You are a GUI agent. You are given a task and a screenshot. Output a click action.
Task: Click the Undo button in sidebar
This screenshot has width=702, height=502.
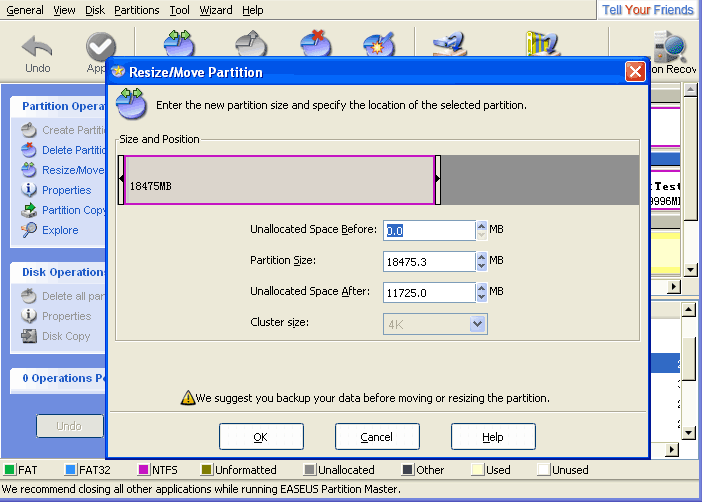coord(69,425)
